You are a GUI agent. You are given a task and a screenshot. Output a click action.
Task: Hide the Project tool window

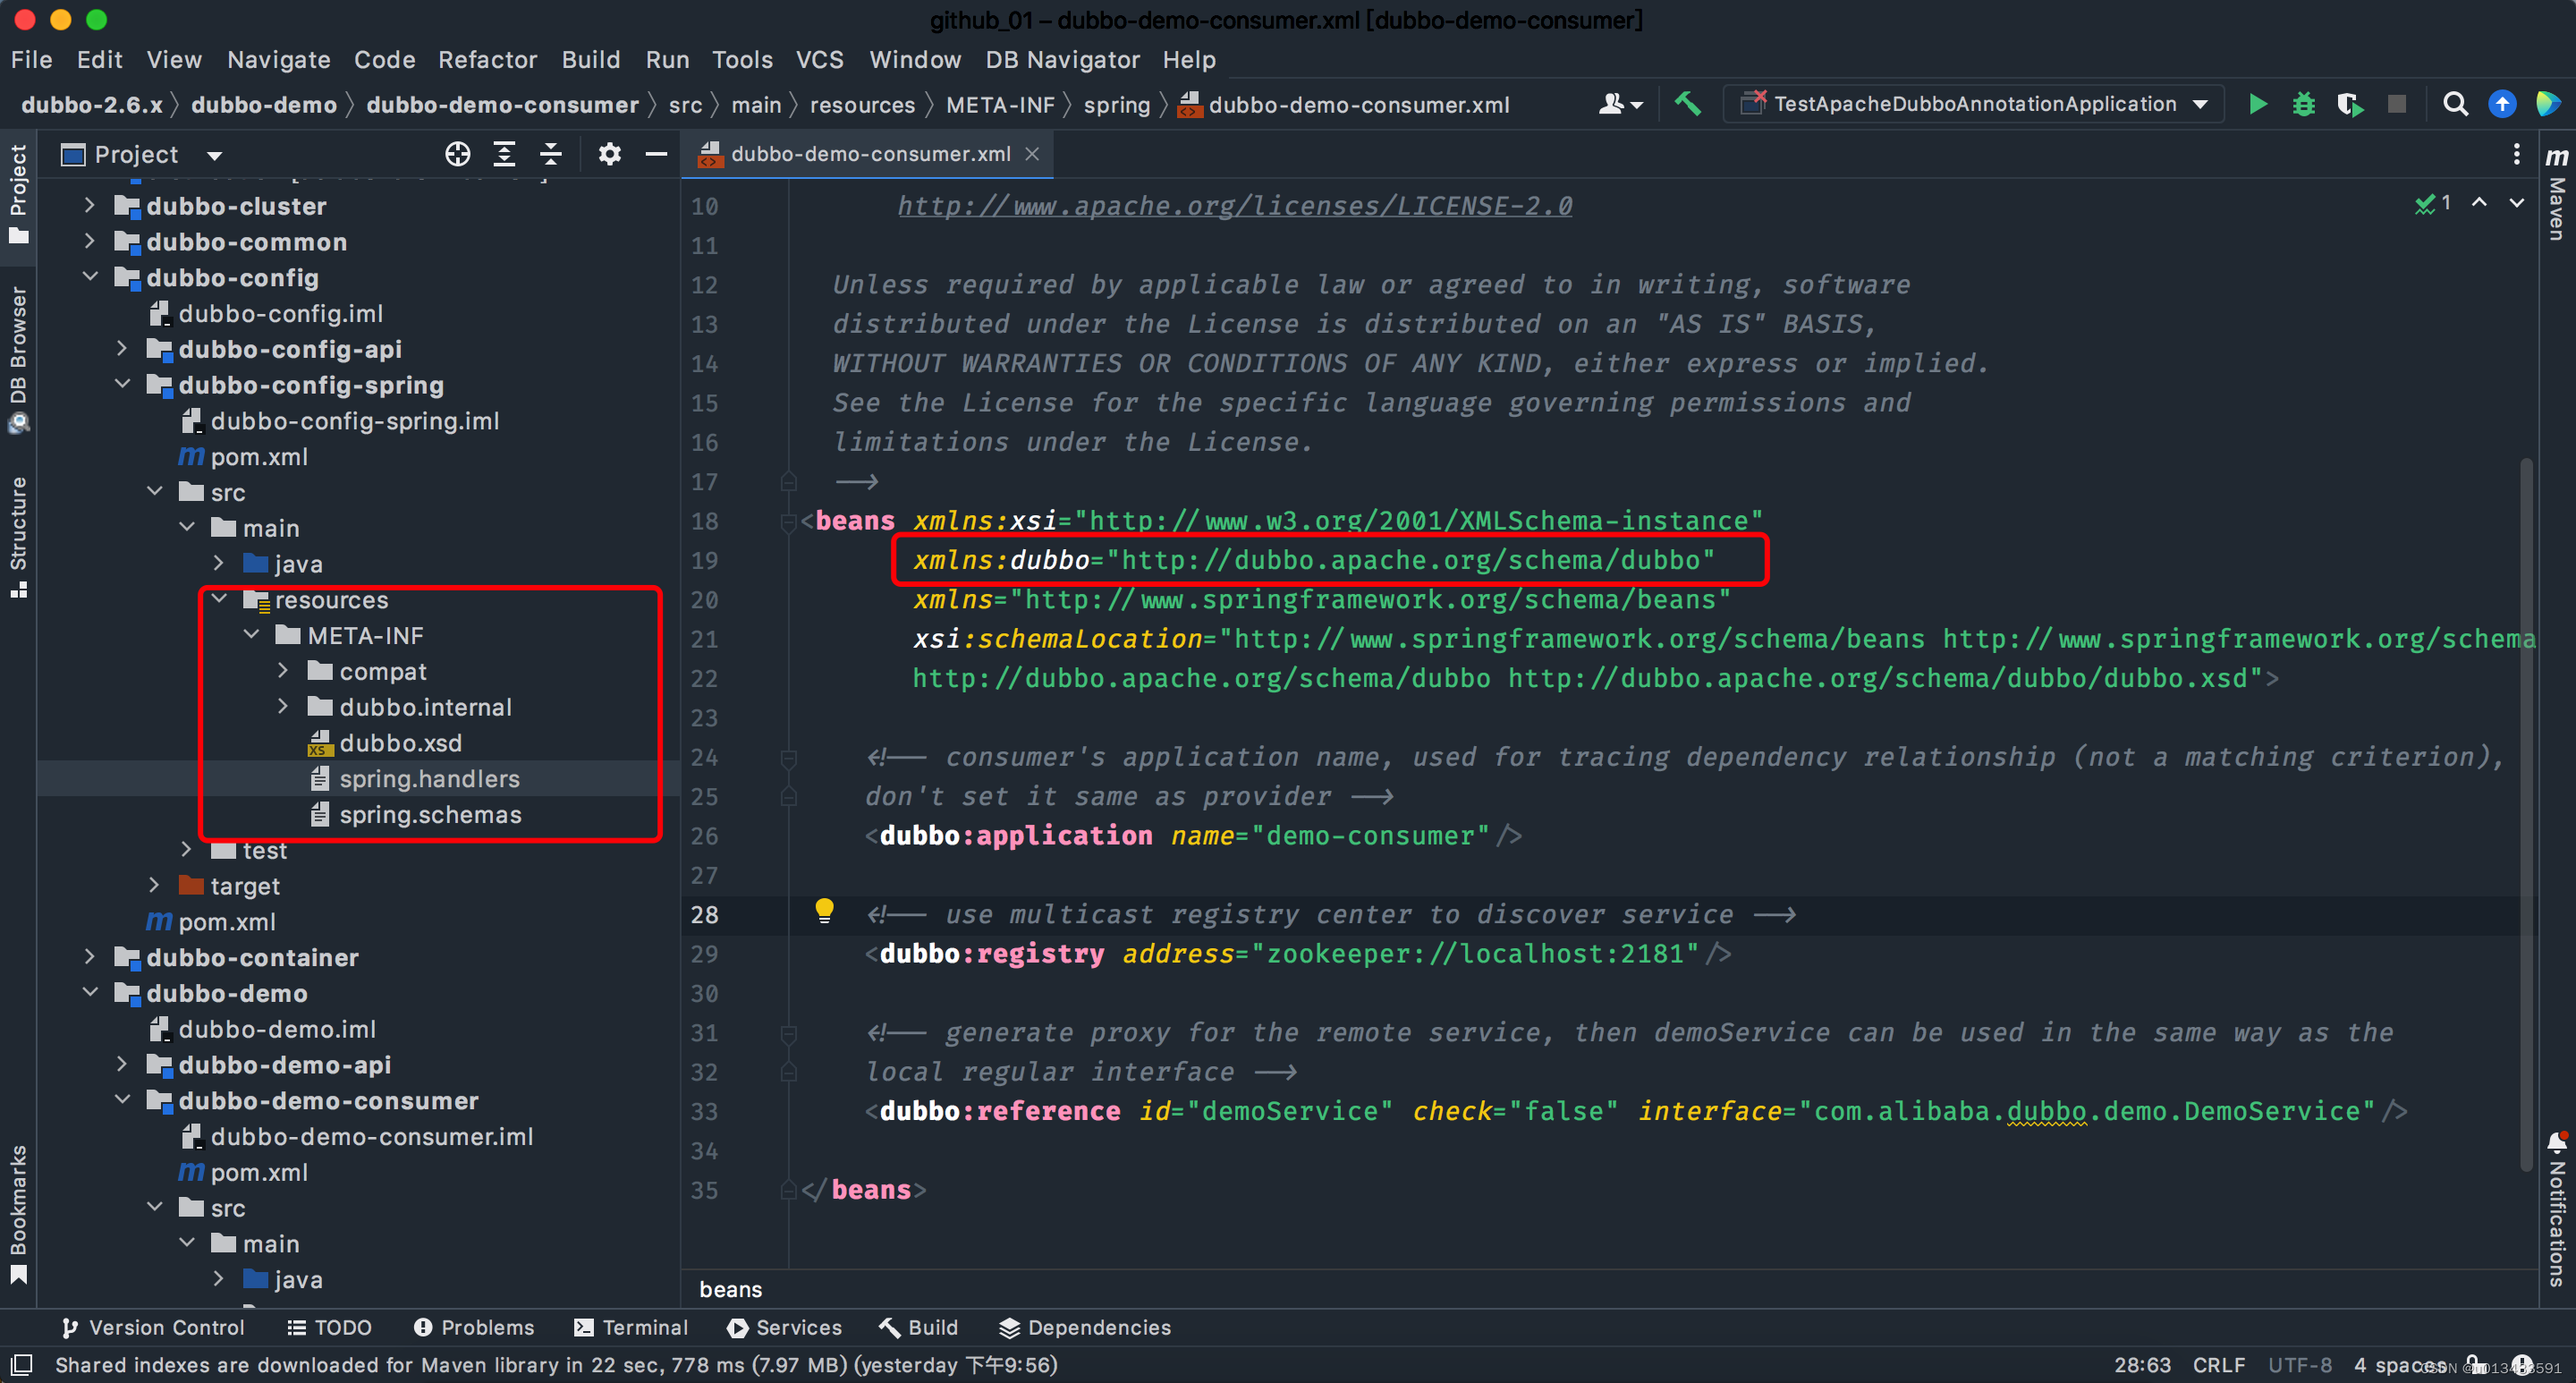tap(656, 154)
